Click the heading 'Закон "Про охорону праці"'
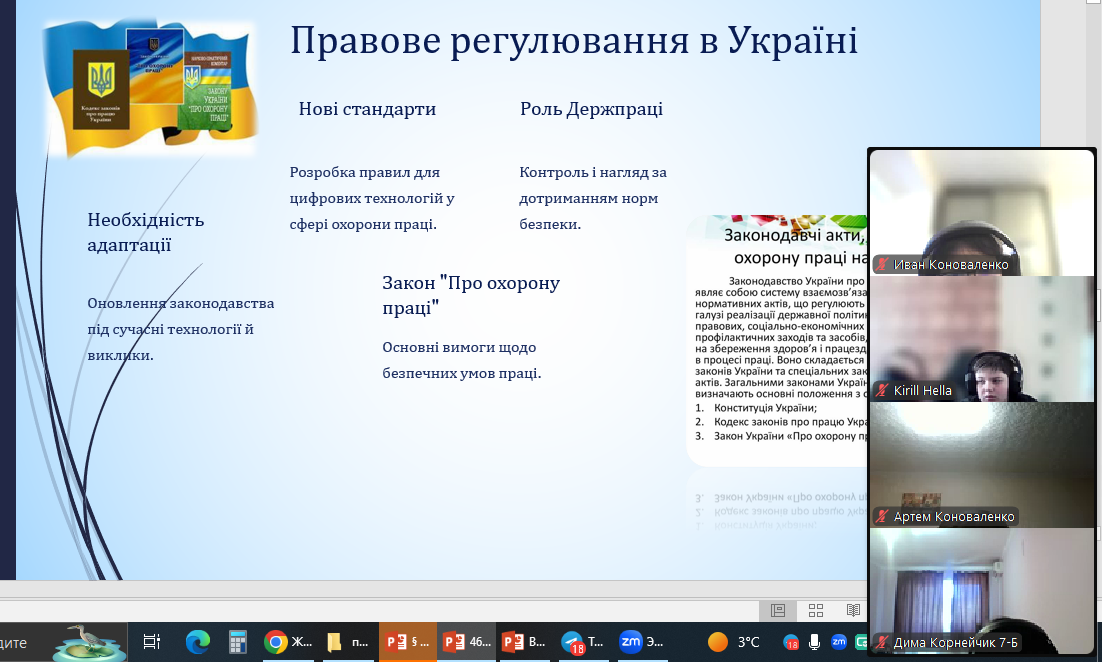 471,295
